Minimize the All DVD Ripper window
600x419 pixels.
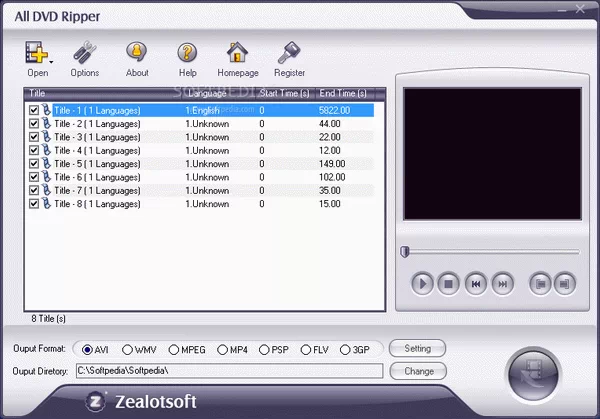pos(562,10)
